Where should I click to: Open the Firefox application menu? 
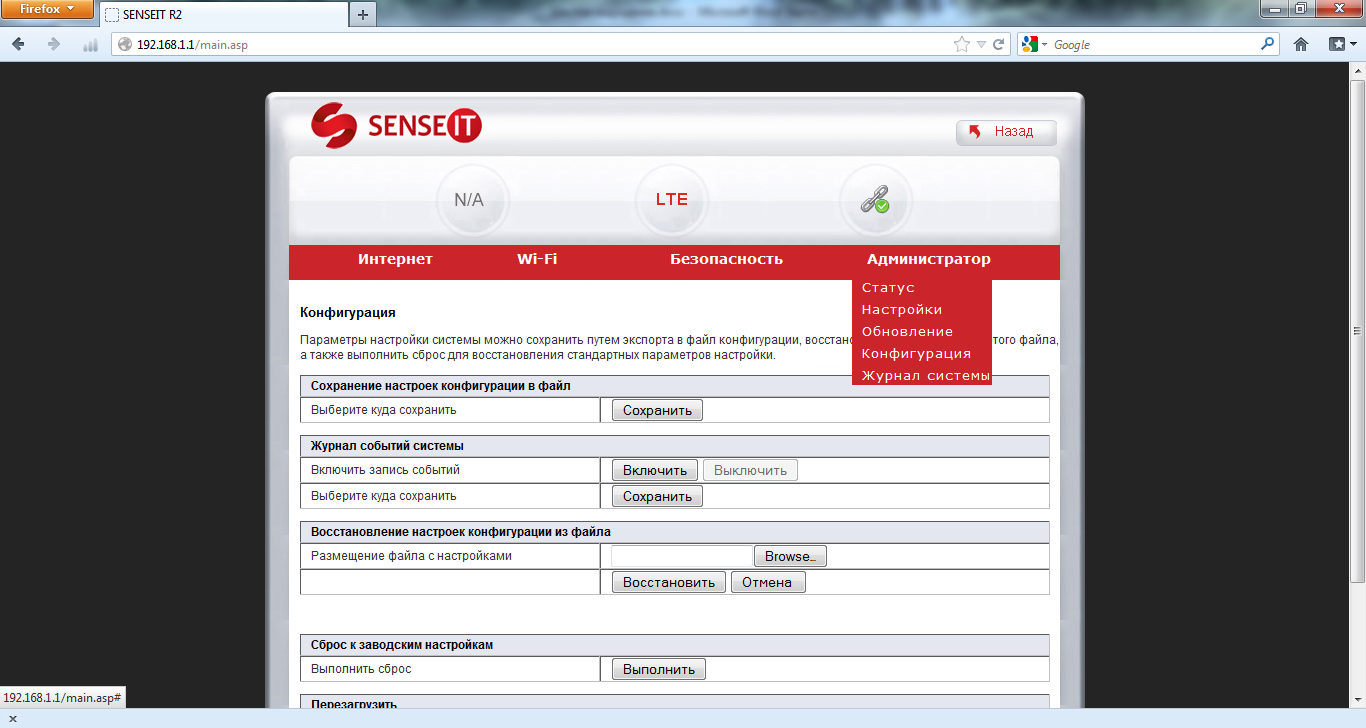pos(47,9)
